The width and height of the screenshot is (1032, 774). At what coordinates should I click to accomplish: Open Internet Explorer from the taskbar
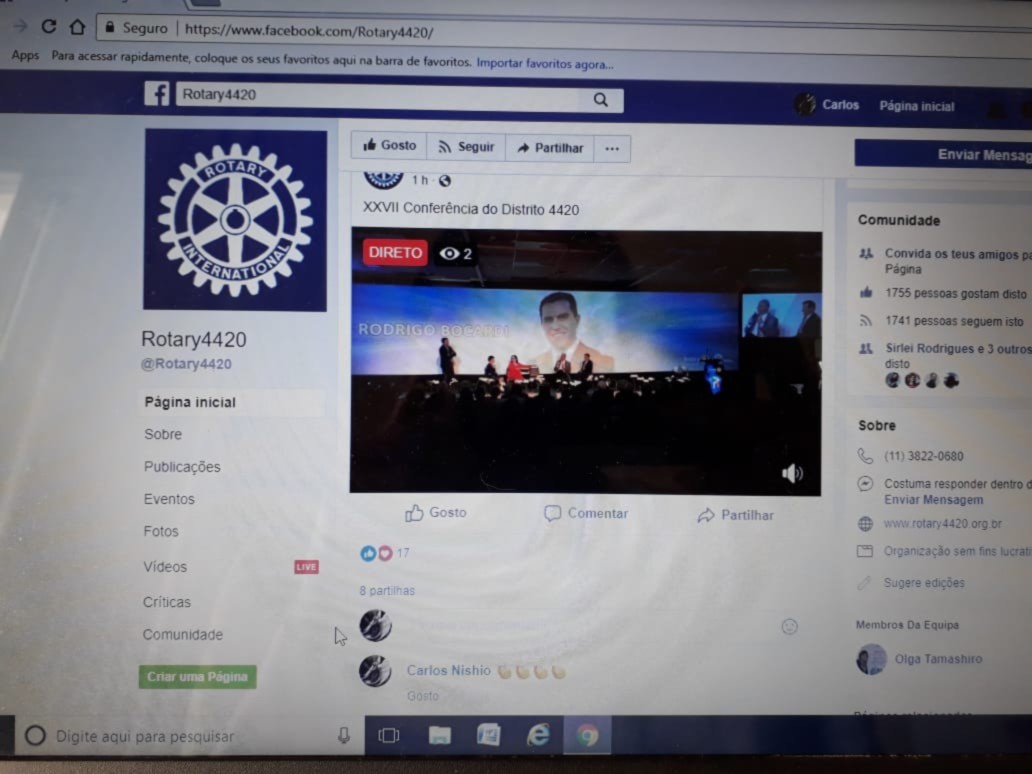coord(538,736)
